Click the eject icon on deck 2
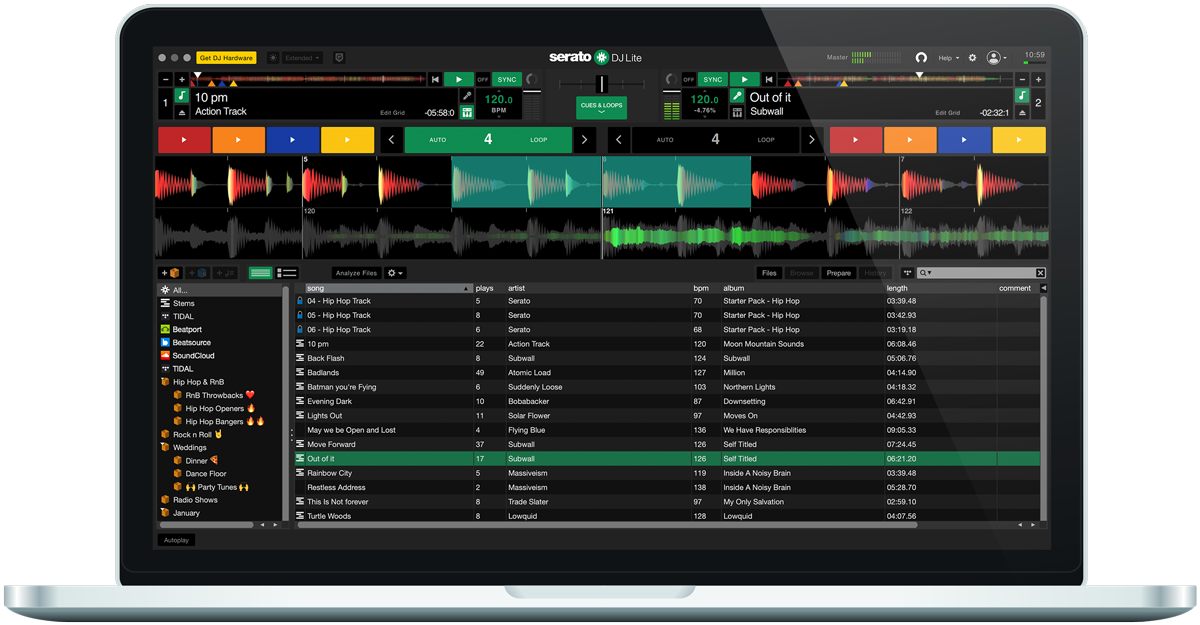 point(1022,112)
